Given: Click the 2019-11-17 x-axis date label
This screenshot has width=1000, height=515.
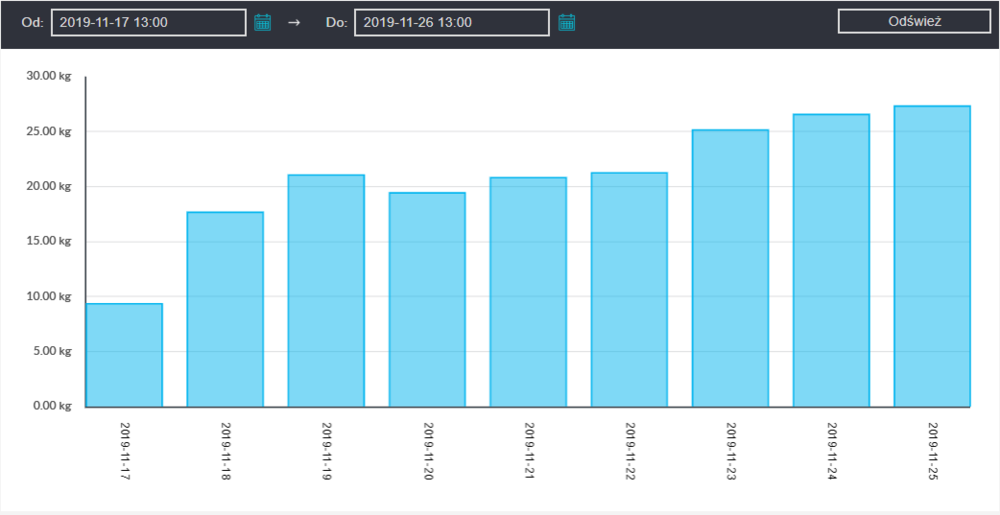Looking at the screenshot, I should 126,449.
